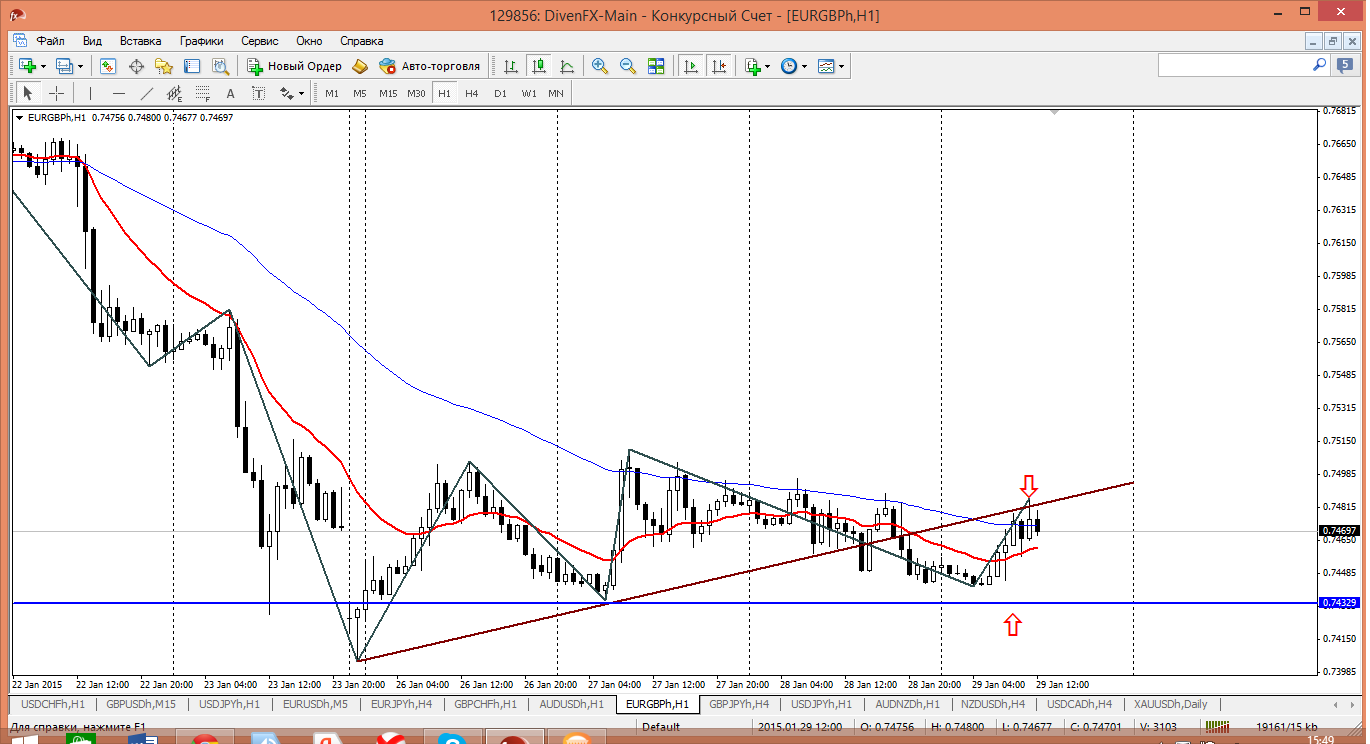This screenshot has height=744, width=1370.
Task: Draw a trendline
Action: [147, 93]
